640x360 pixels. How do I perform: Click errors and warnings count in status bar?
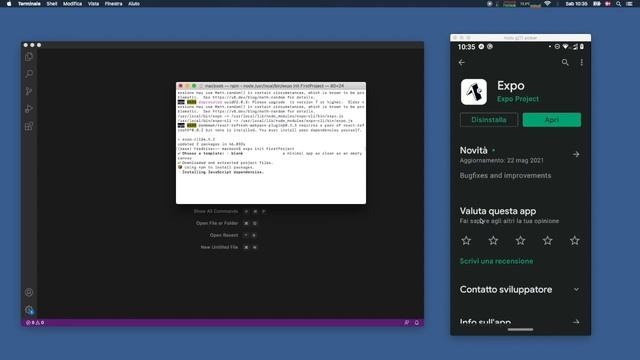[x=35, y=322]
